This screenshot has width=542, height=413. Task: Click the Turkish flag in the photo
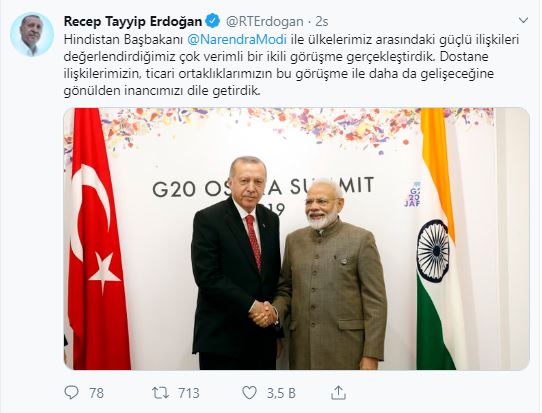(x=97, y=238)
